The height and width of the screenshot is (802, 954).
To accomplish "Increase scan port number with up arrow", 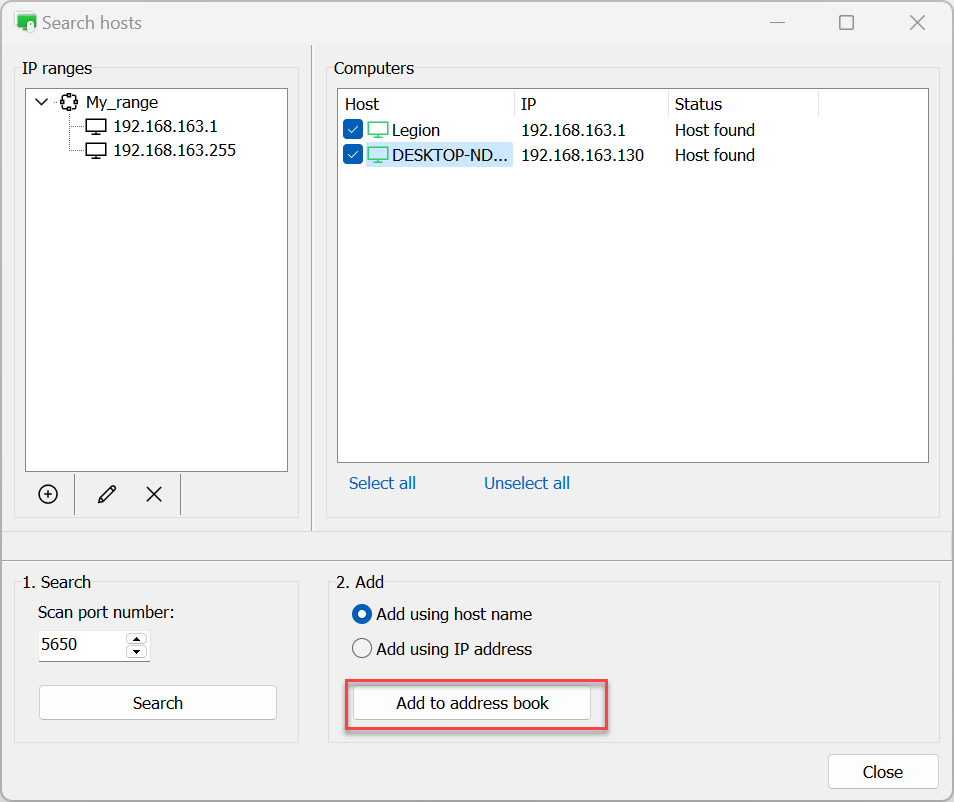I will (x=137, y=639).
